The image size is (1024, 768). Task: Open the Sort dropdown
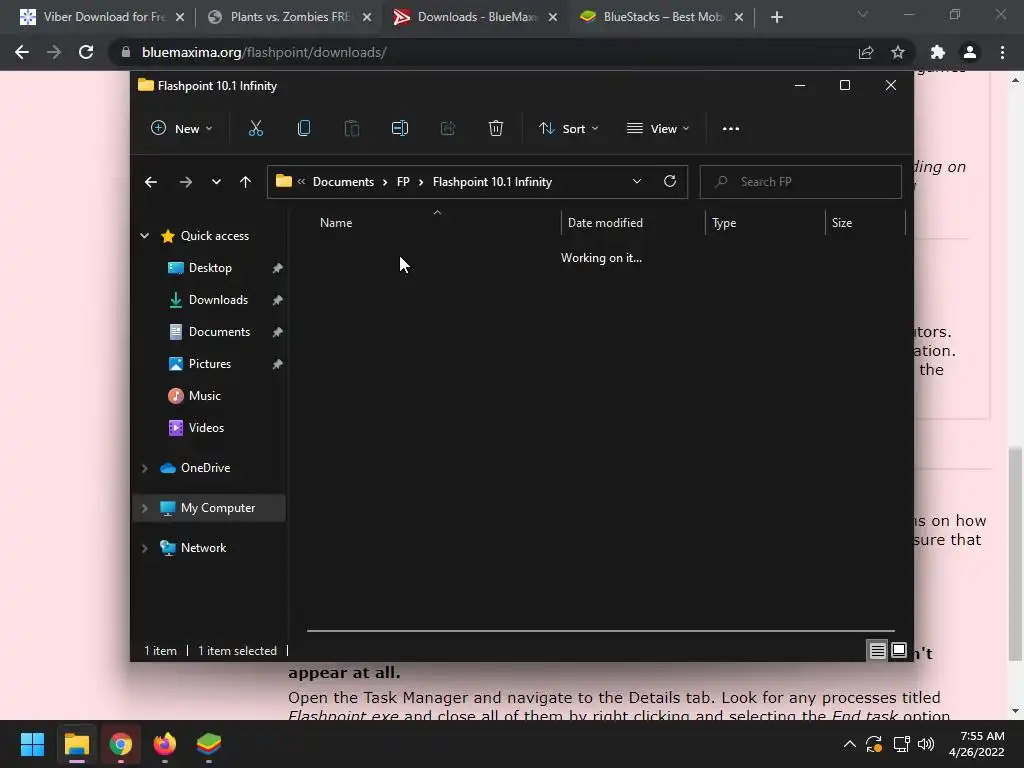[x=568, y=129]
